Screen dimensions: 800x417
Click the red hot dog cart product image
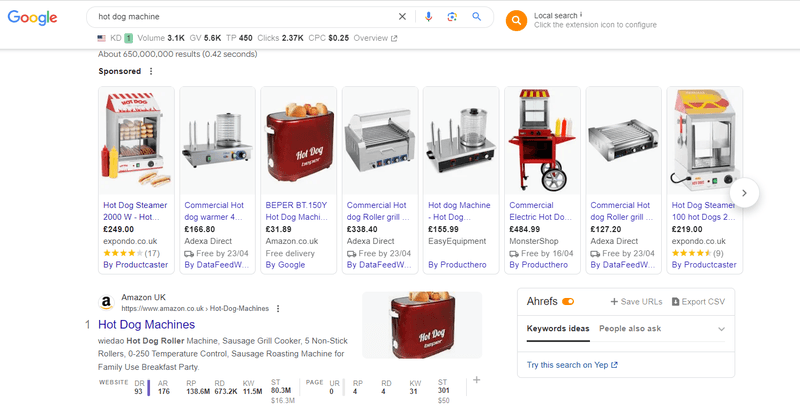(x=542, y=140)
